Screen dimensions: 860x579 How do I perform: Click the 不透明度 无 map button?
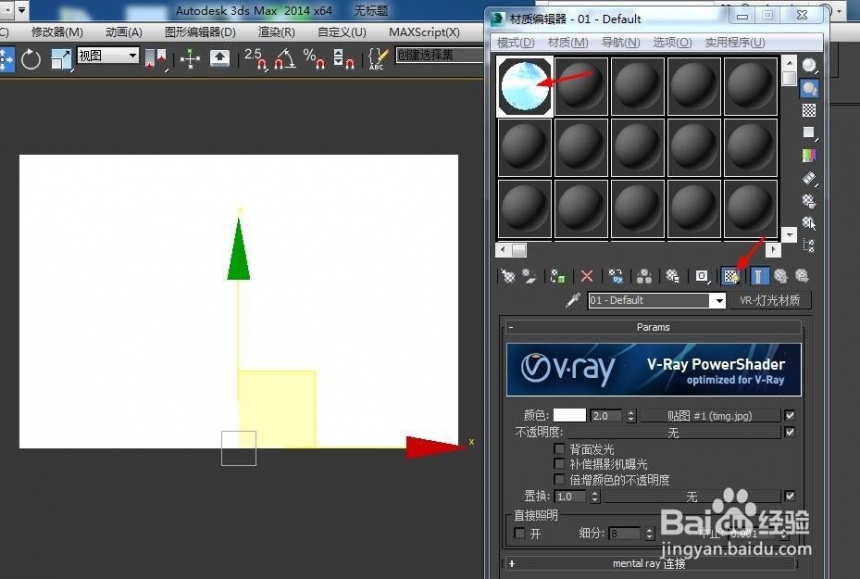tap(674, 433)
